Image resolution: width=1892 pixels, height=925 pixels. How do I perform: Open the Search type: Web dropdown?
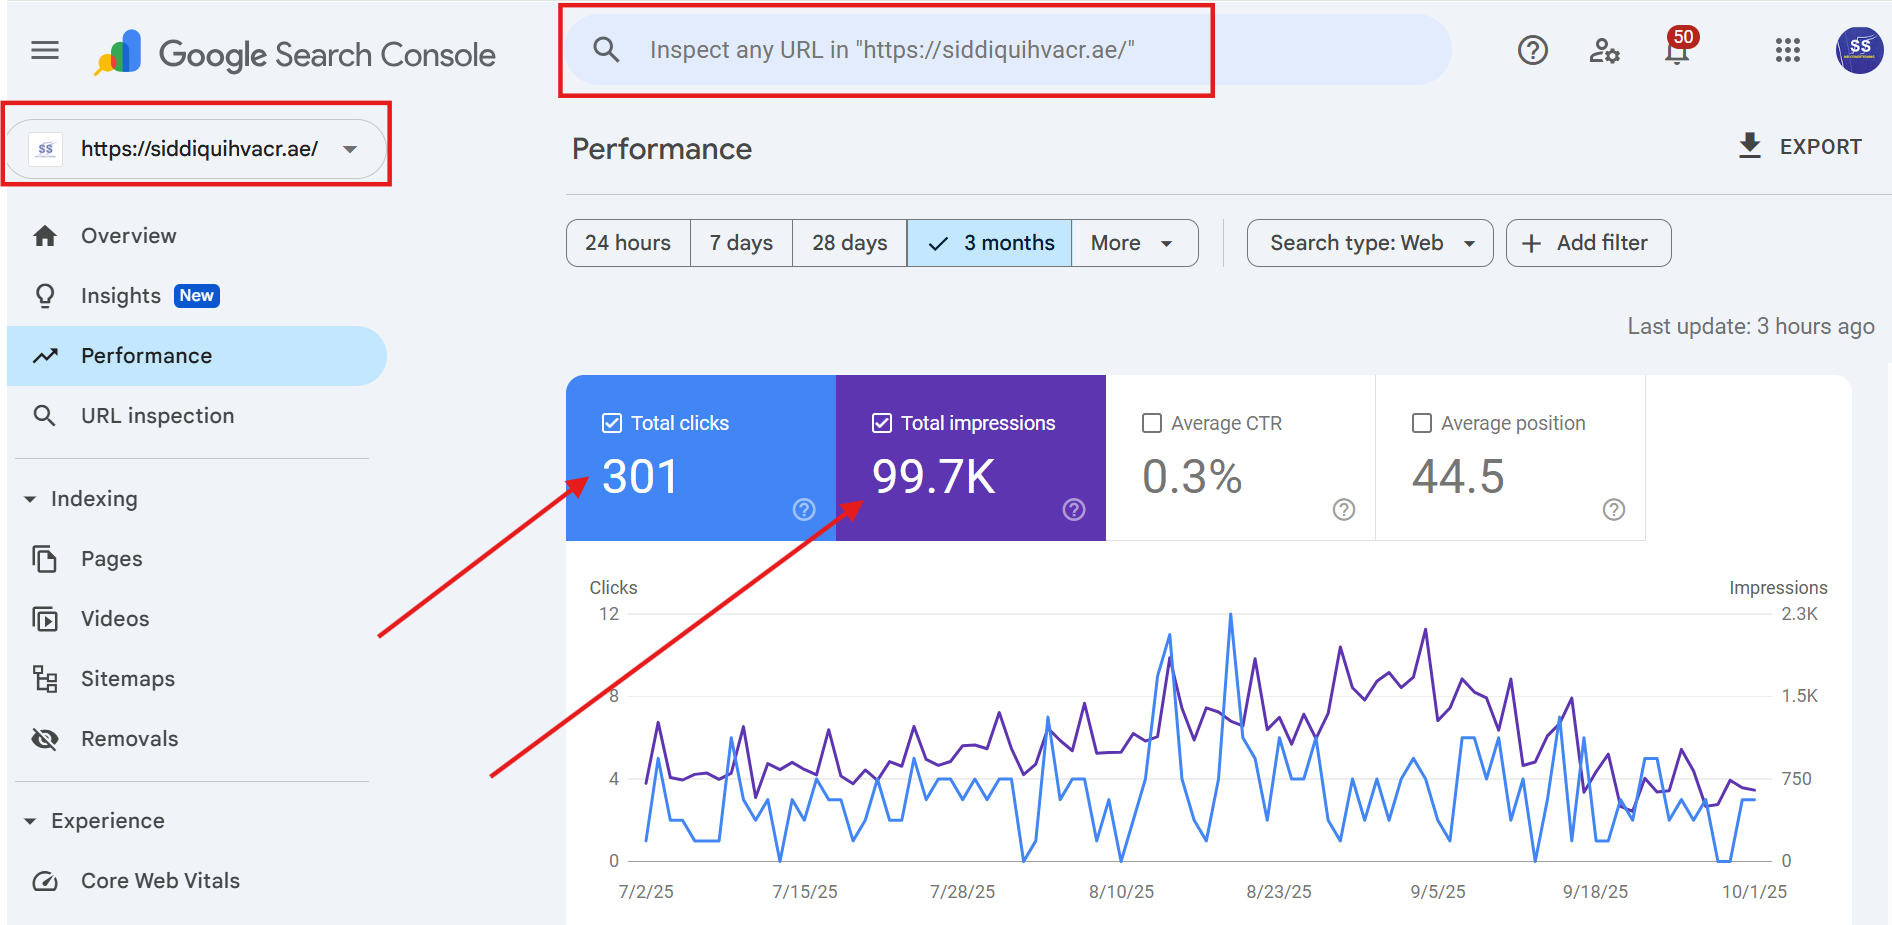click(1369, 243)
